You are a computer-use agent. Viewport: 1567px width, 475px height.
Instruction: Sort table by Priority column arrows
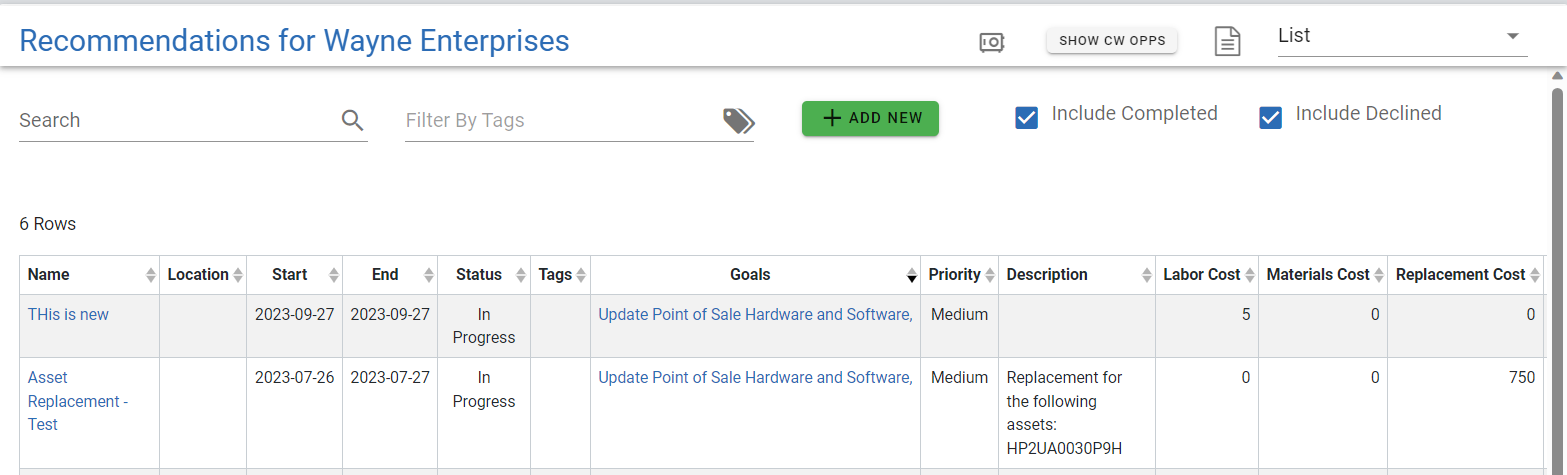(990, 275)
